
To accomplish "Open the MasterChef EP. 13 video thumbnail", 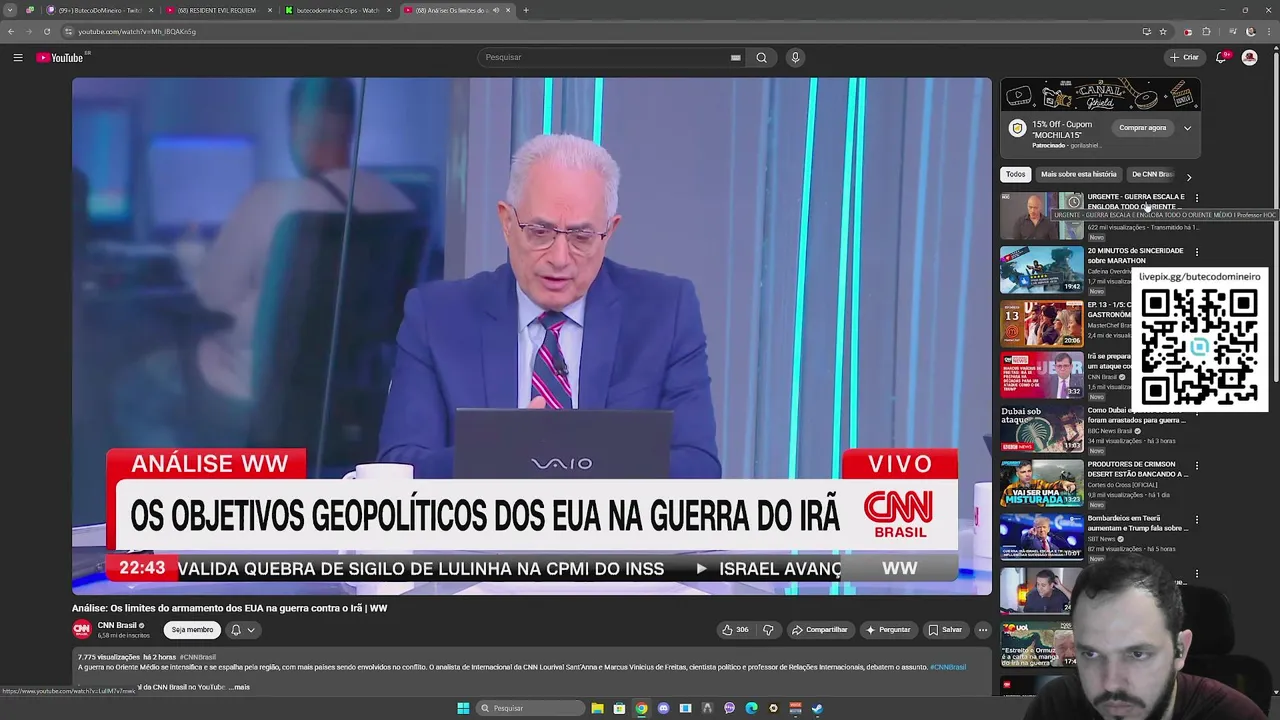I will pyautogui.click(x=1041, y=324).
